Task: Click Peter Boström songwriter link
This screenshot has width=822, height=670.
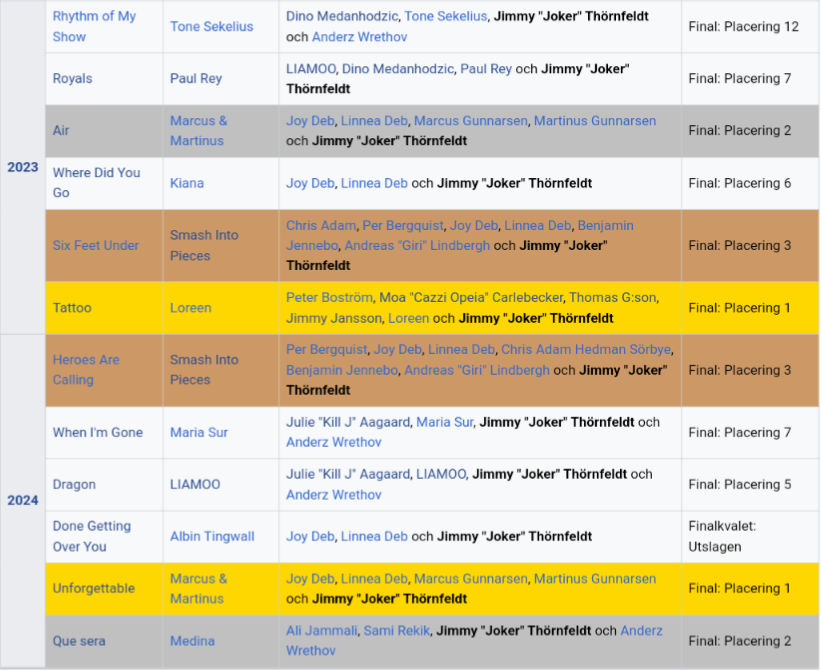Action: coord(329,297)
